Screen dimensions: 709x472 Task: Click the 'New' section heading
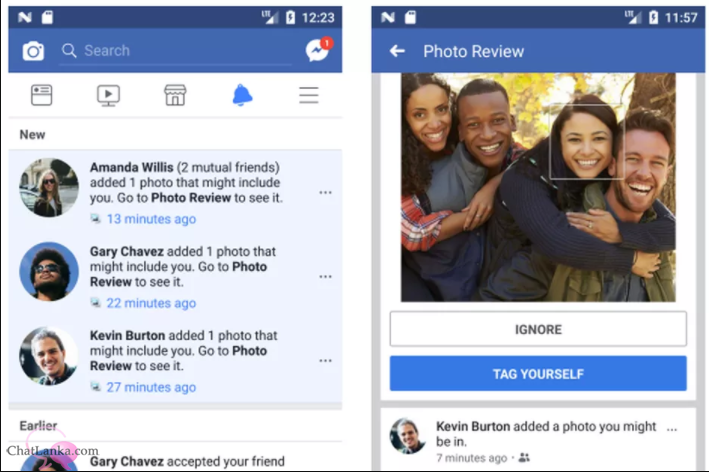coord(32,135)
